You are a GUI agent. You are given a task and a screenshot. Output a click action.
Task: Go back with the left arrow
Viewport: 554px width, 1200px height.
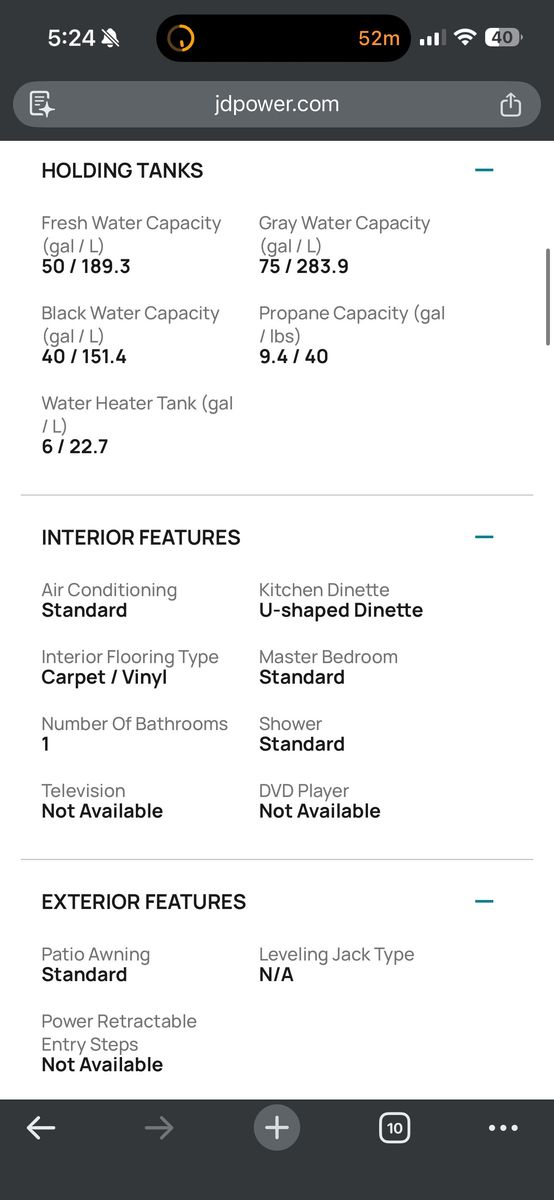pos(40,1128)
